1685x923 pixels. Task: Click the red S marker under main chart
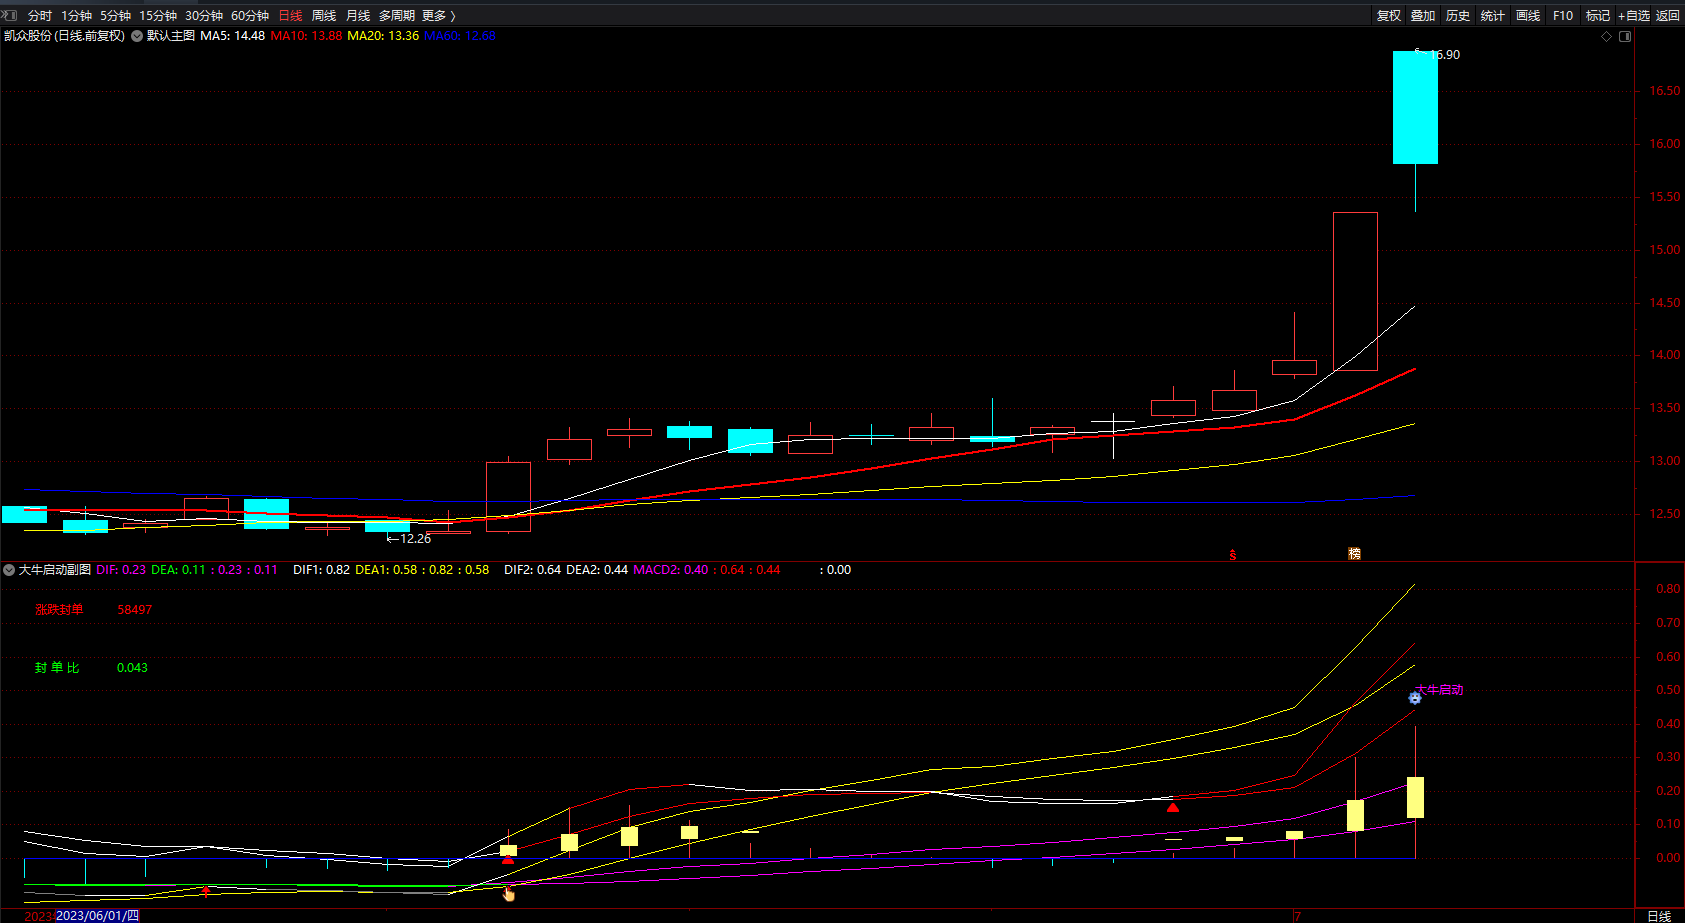[1233, 555]
